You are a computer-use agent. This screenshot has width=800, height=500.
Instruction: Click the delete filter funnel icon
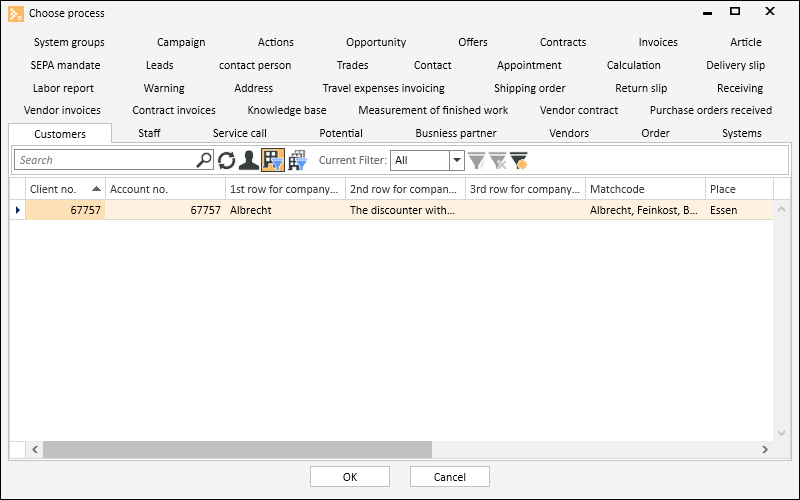497,160
